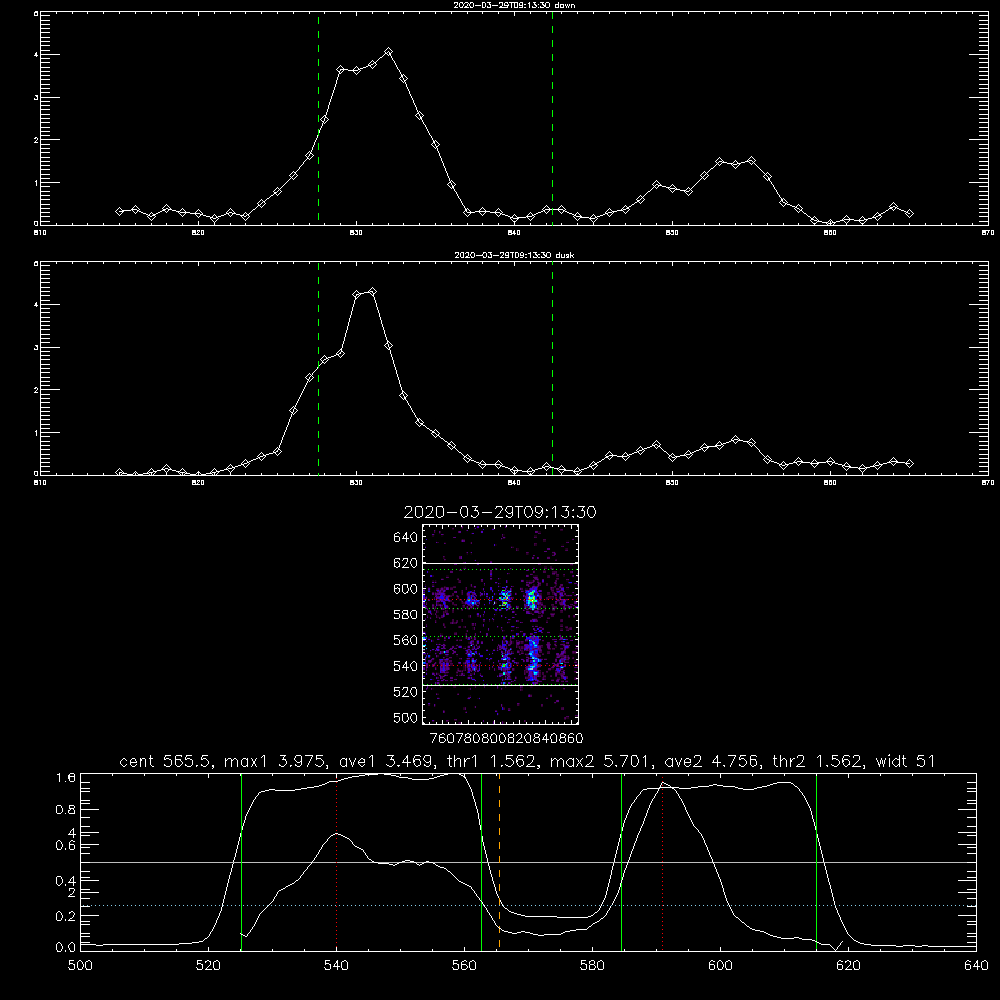Click the large timestamp title above the heat map
Image resolution: width=1000 pixels, height=1000 pixels.
point(500,512)
